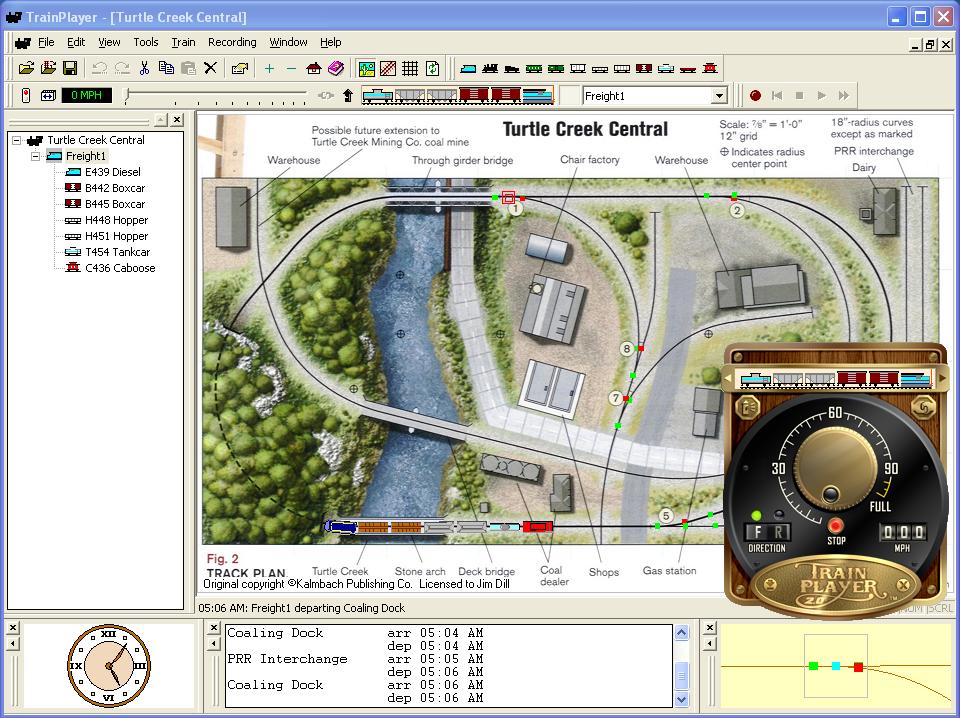Toggle the grid display toolbar button
Image resolution: width=960 pixels, height=718 pixels.
[x=410, y=68]
